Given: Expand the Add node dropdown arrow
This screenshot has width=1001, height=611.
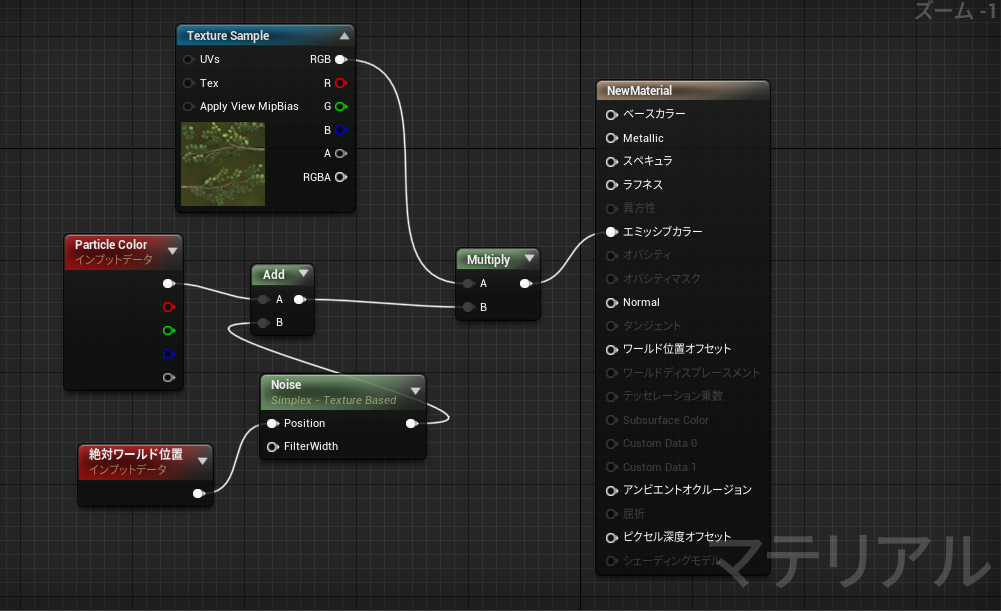Looking at the screenshot, I should pyautogui.click(x=304, y=273).
